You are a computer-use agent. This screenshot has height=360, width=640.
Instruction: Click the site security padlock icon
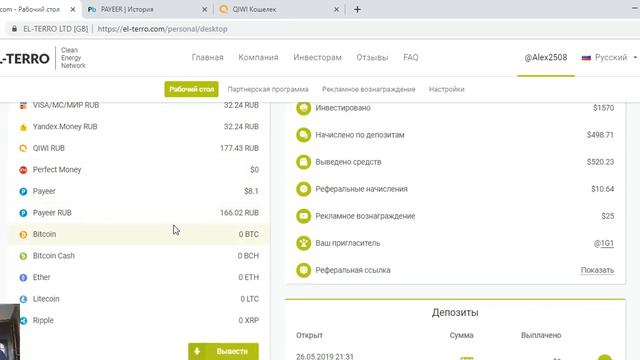point(14,29)
